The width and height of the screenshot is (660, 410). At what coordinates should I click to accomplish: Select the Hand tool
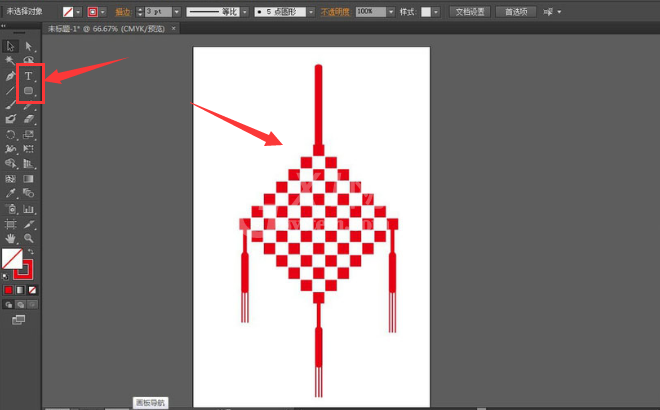(11, 239)
